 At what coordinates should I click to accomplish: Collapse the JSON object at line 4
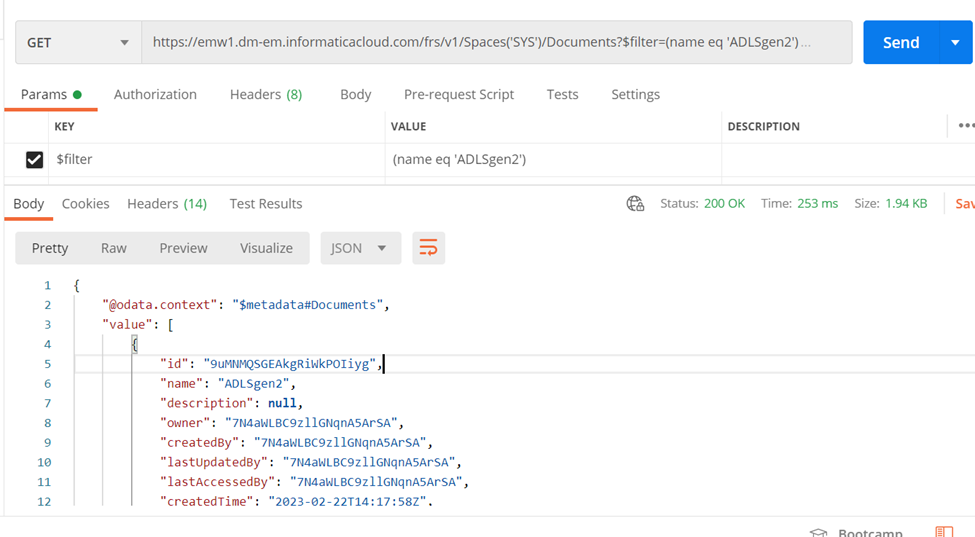(134, 344)
